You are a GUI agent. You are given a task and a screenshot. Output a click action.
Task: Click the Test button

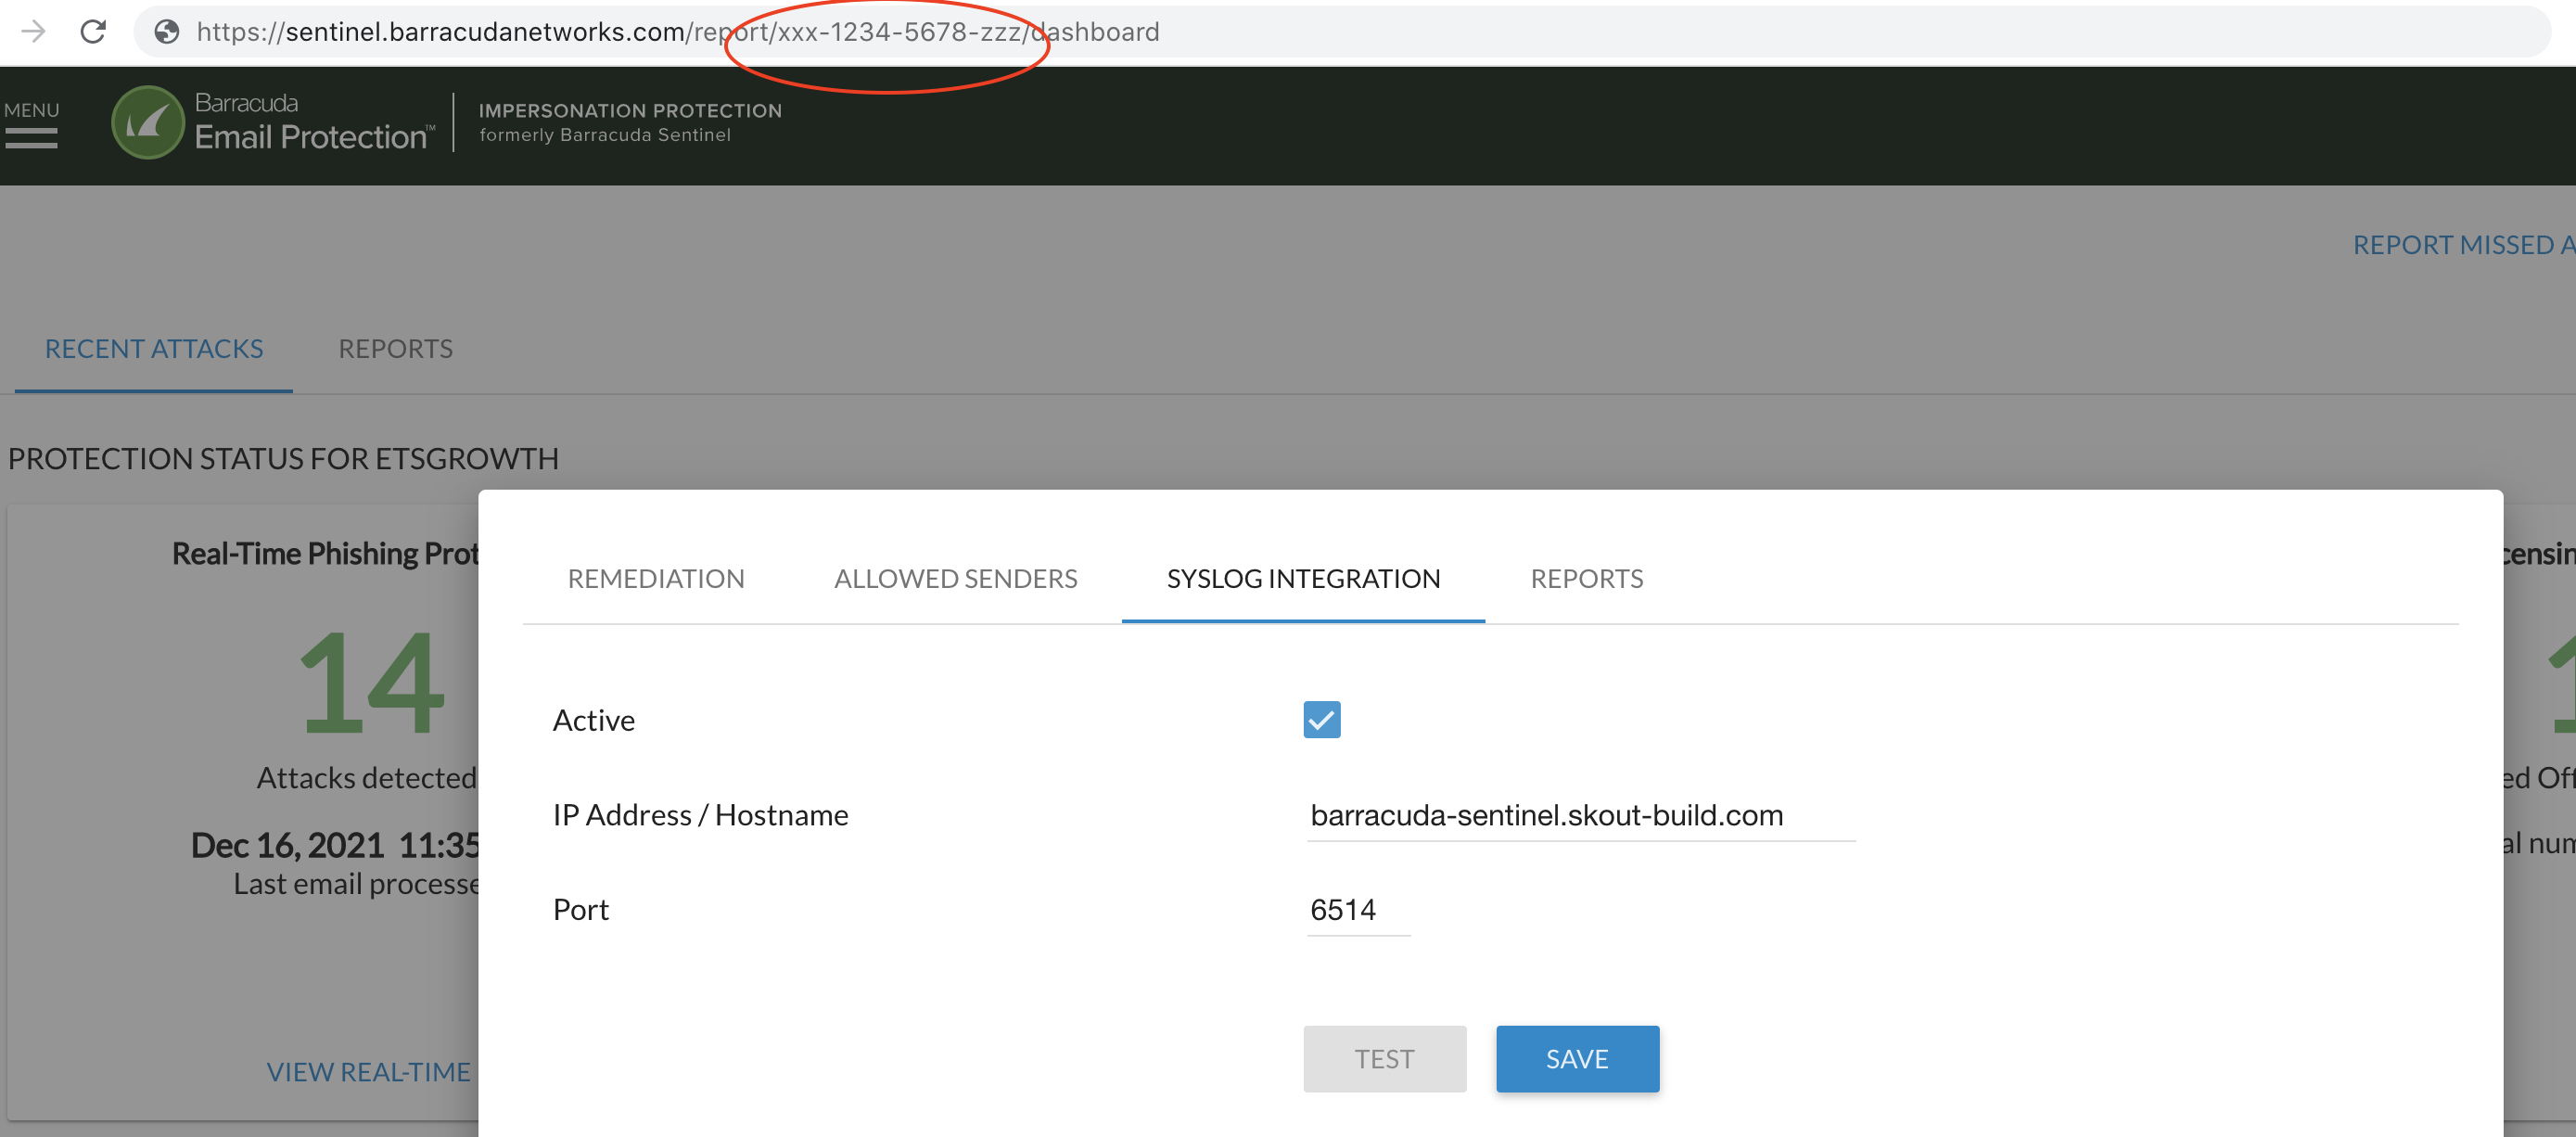[1384, 1058]
